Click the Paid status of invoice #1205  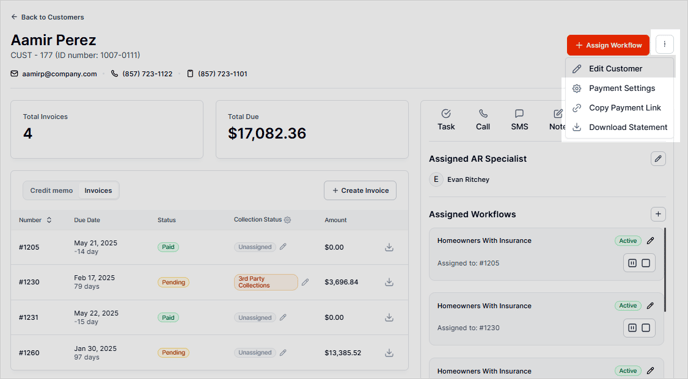[168, 247]
